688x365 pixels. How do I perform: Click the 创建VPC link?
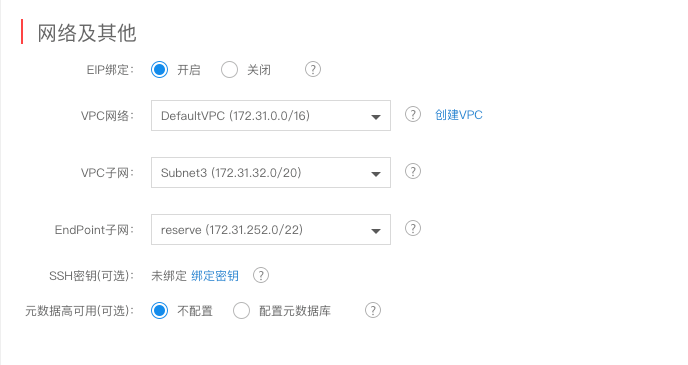point(459,115)
